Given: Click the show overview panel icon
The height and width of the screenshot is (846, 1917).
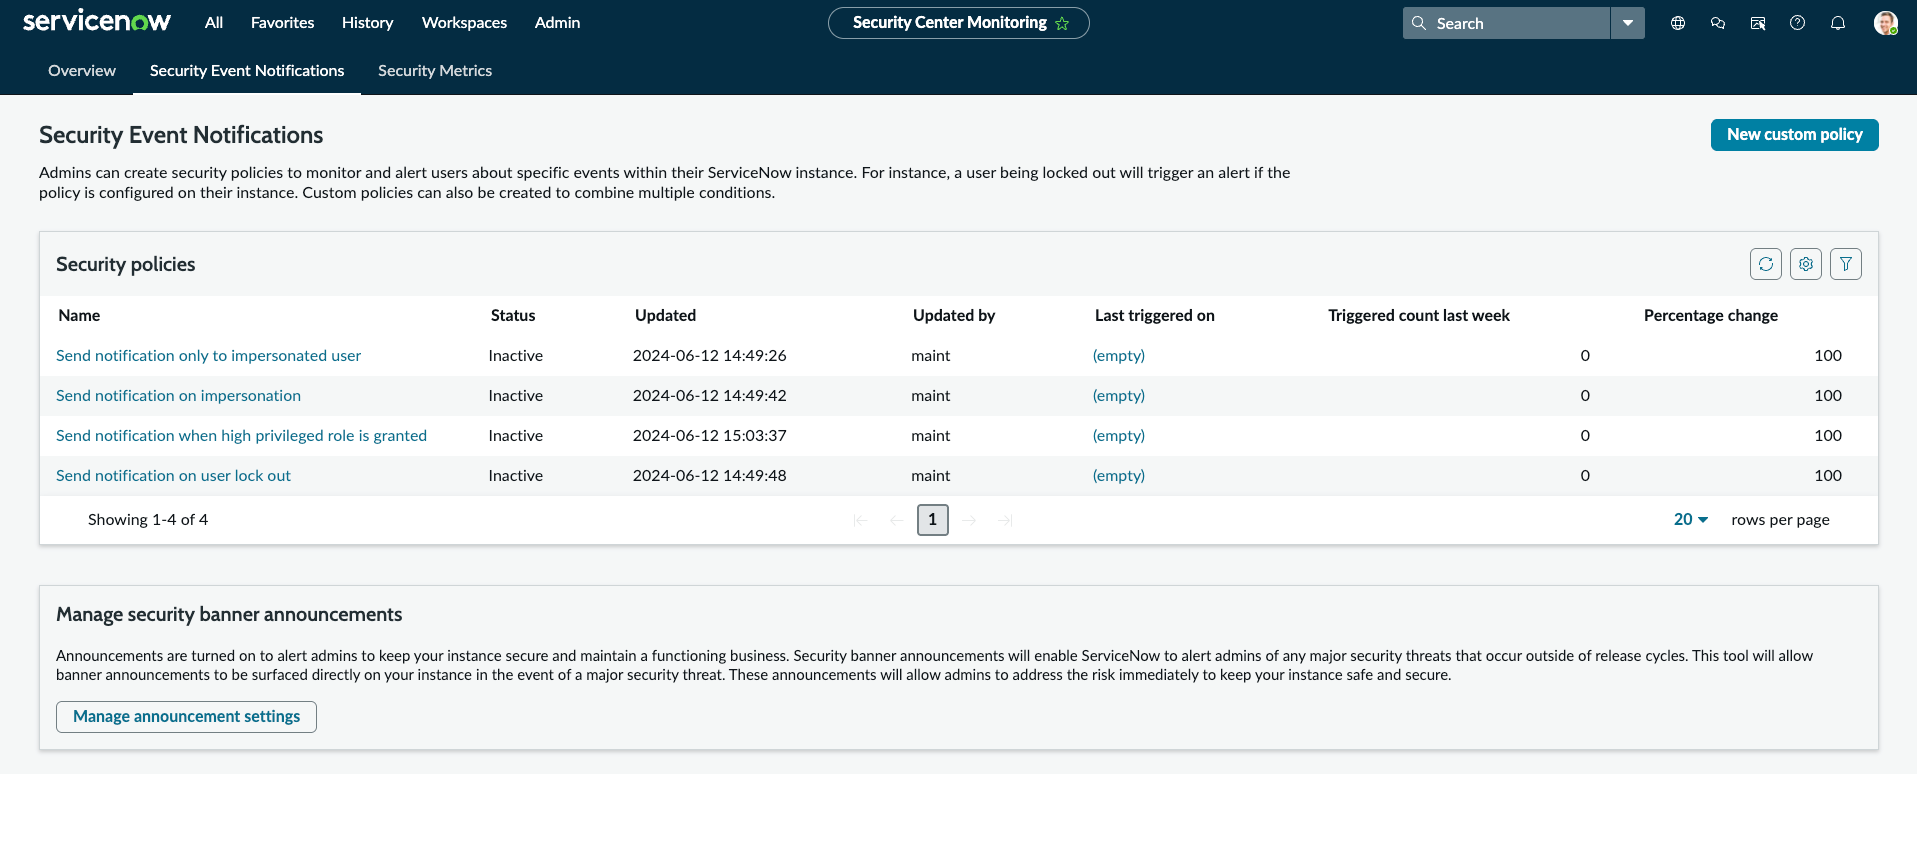Looking at the screenshot, I should point(1758,23).
